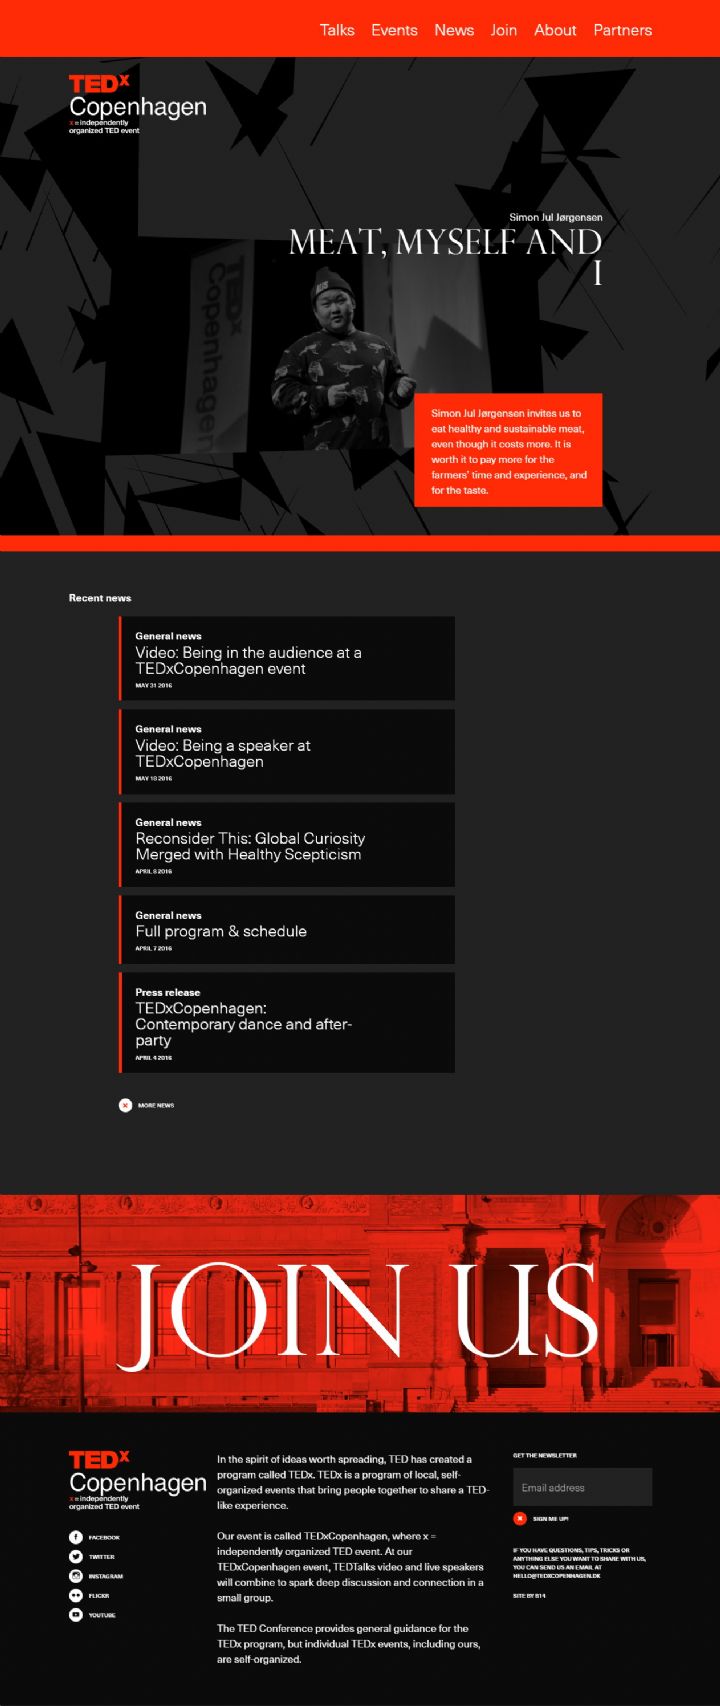Viewport: 720px width, 1706px height.
Task: Click the More News text link
Action: click(x=156, y=1105)
